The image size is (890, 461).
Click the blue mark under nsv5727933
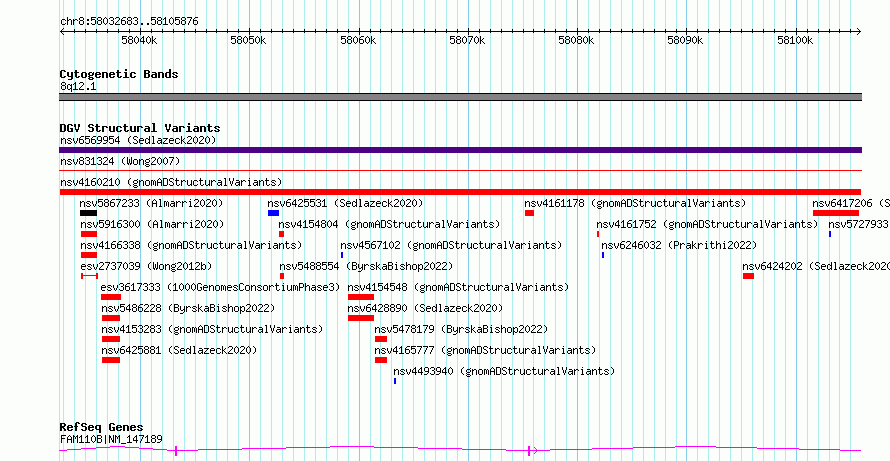(x=830, y=234)
